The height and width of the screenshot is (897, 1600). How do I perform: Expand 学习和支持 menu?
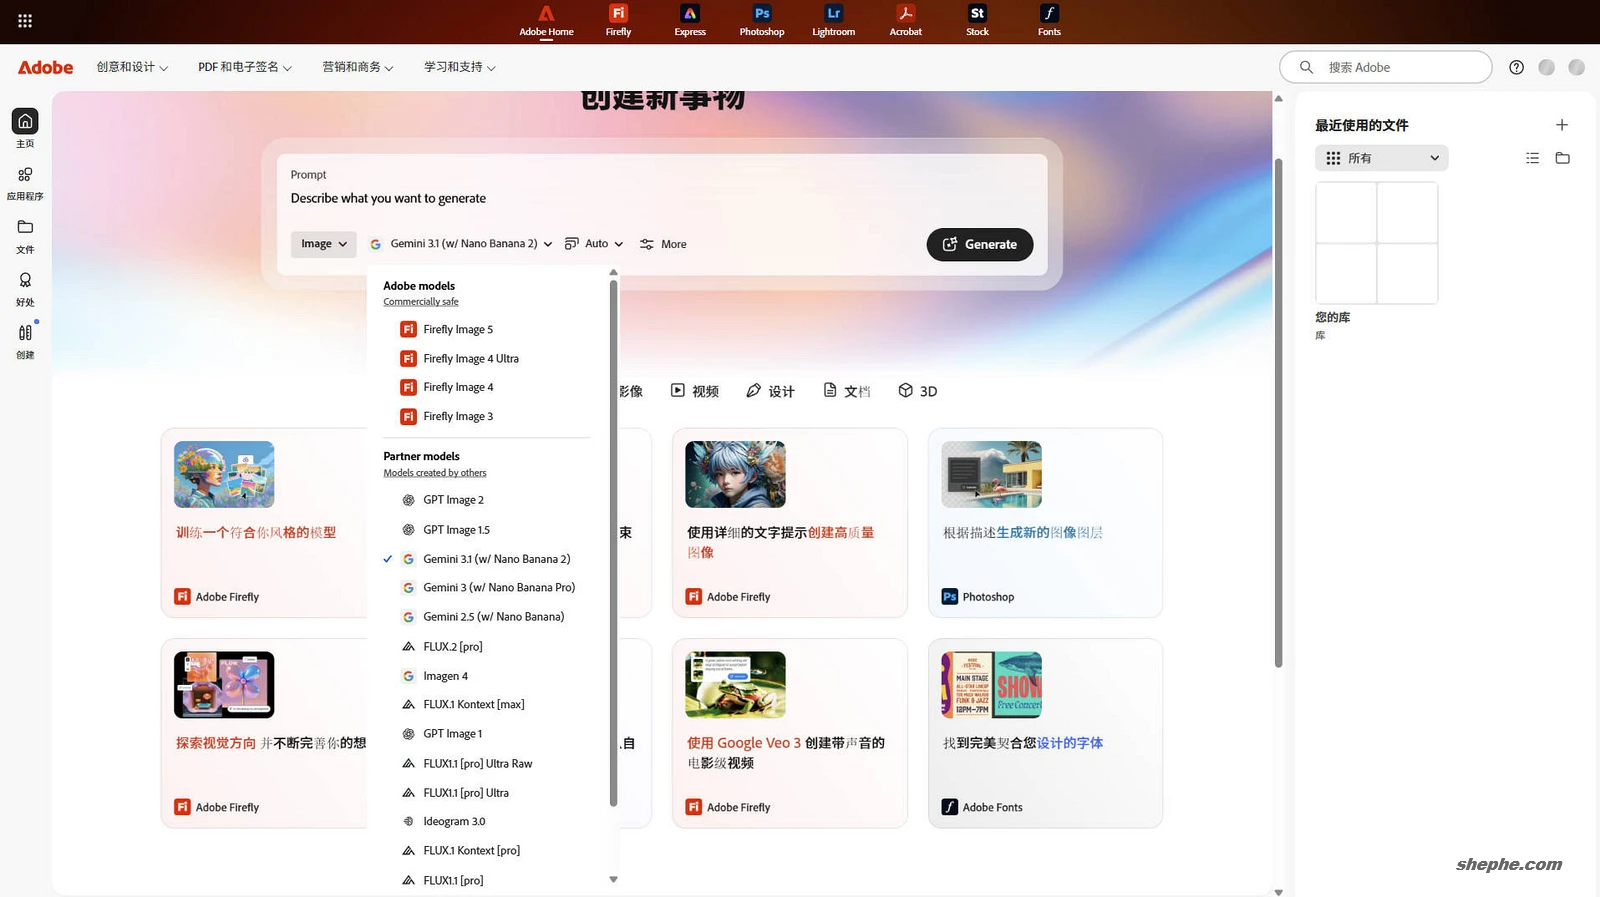(x=460, y=67)
